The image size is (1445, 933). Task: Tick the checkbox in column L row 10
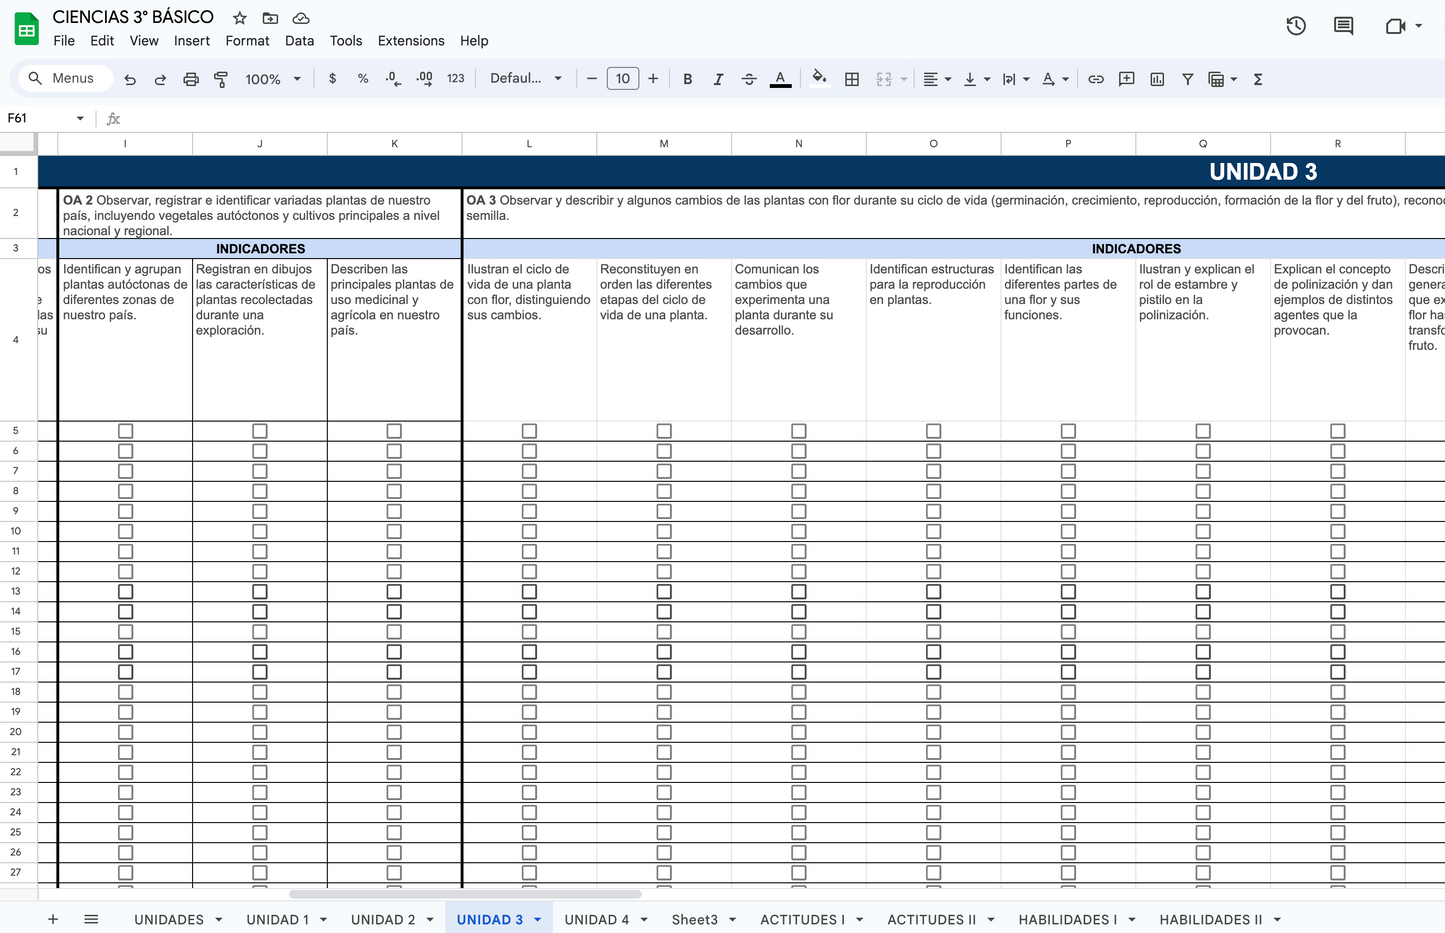pyautogui.click(x=529, y=531)
